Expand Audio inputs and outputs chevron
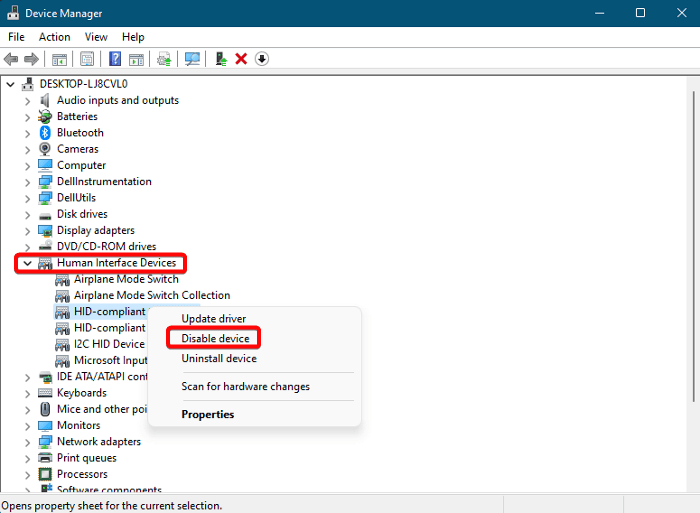This screenshot has height=513, width=700. pos(27,101)
